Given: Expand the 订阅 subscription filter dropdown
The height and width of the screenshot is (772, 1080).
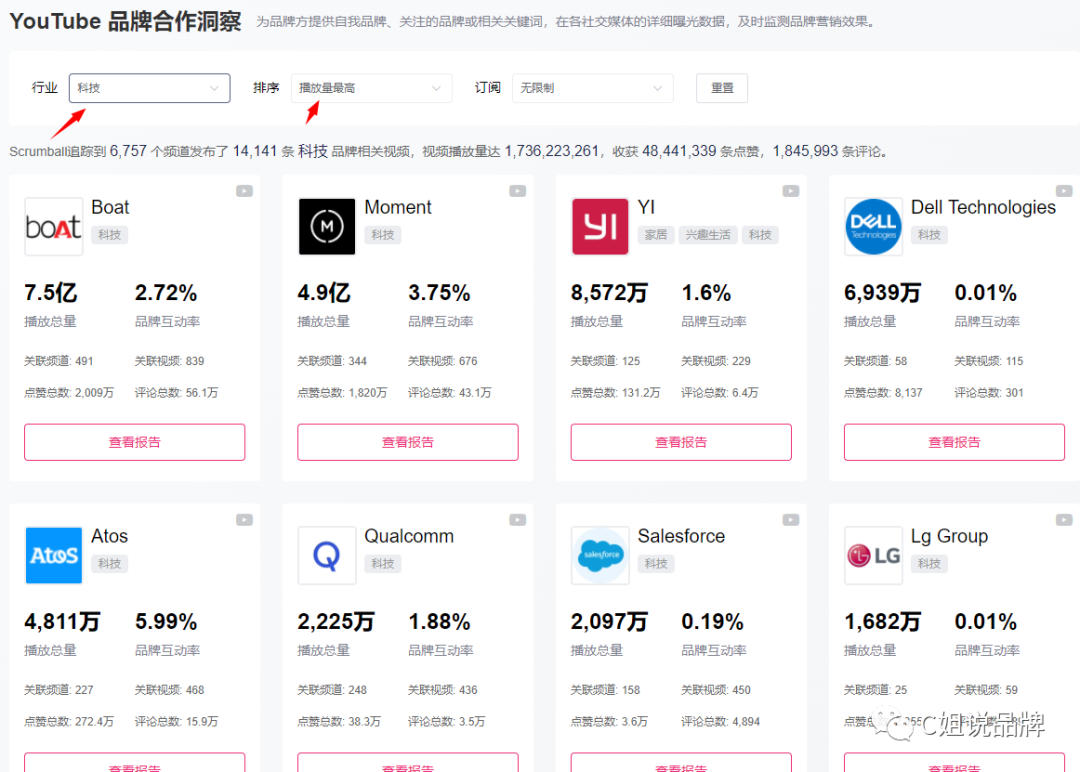Looking at the screenshot, I should click(x=592, y=88).
